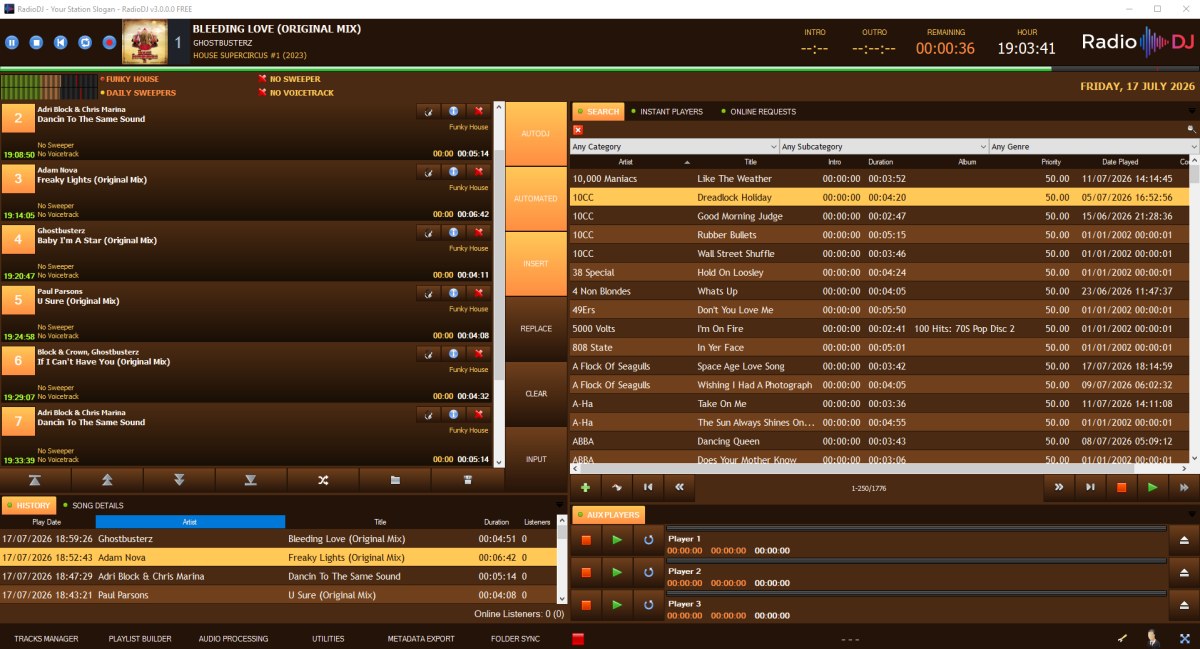Show info for If I Can't Have You
This screenshot has width=1200, height=649.
pos(453,354)
